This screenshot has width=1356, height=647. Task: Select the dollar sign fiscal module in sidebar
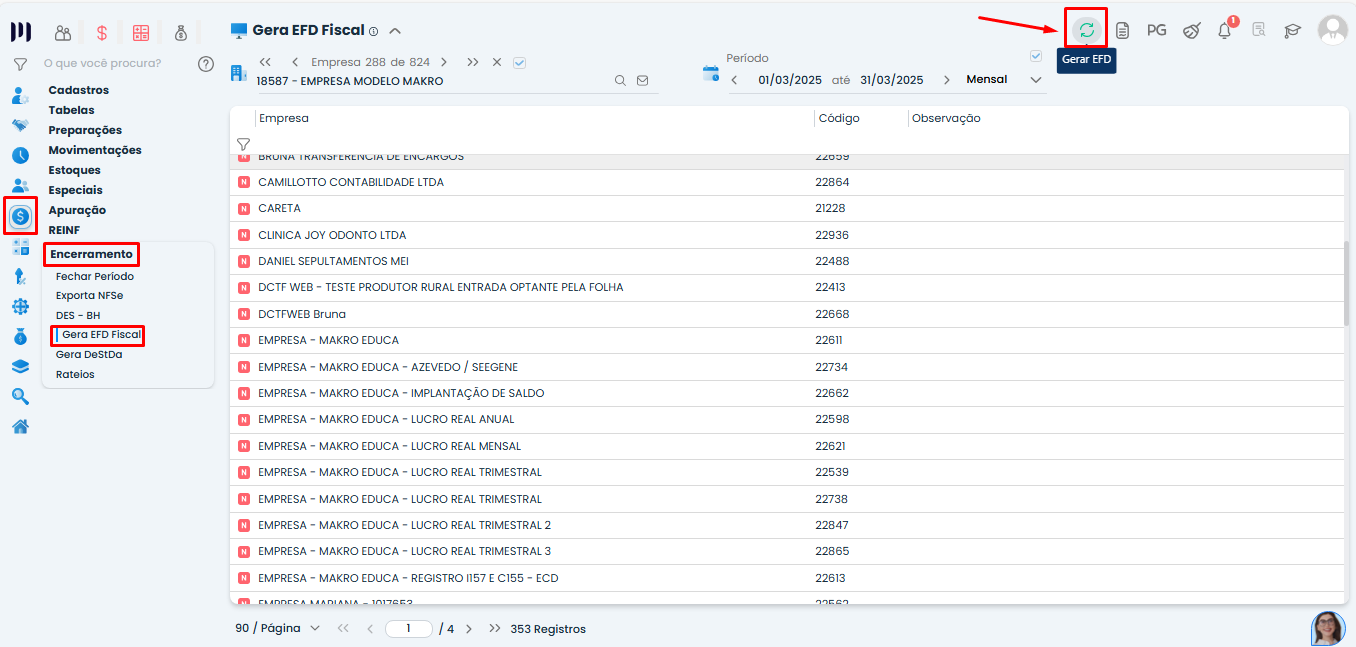(21, 215)
